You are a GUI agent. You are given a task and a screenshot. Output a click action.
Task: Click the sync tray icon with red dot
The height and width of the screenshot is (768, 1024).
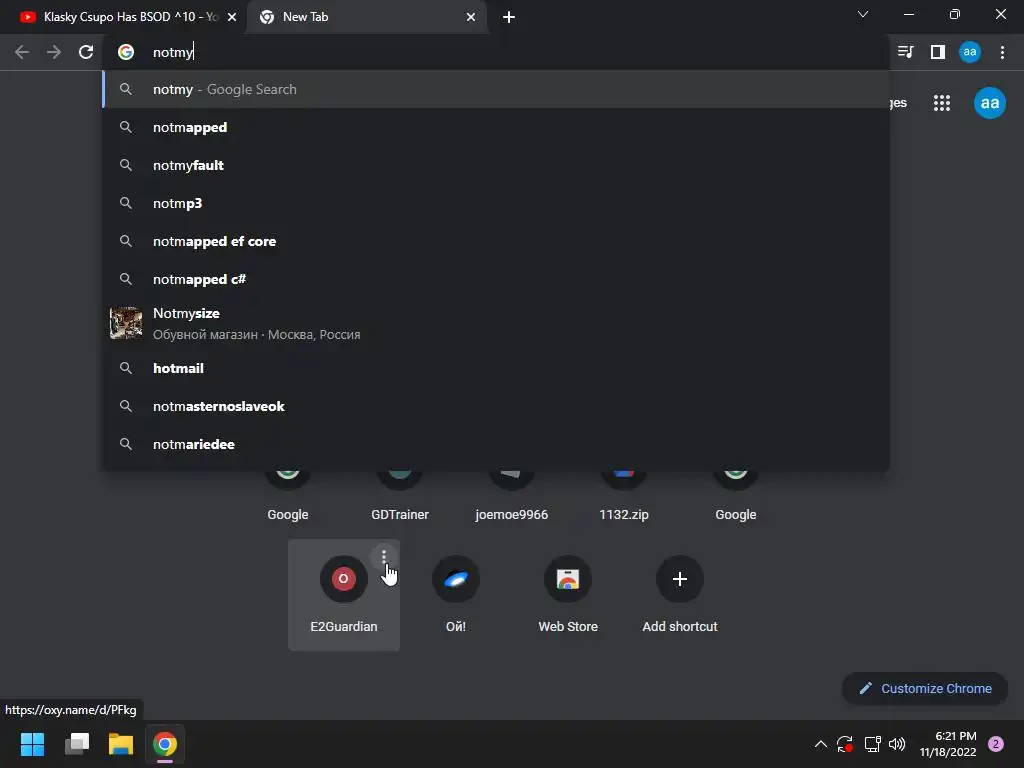844,744
